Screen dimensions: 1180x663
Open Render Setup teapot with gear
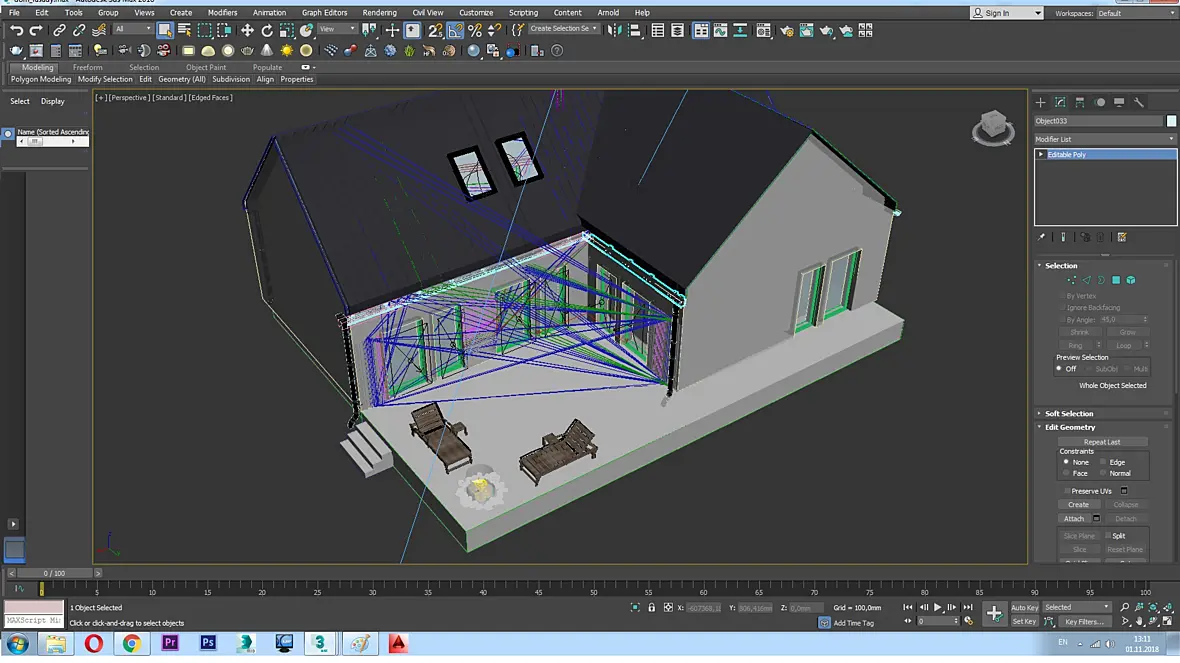click(x=786, y=31)
